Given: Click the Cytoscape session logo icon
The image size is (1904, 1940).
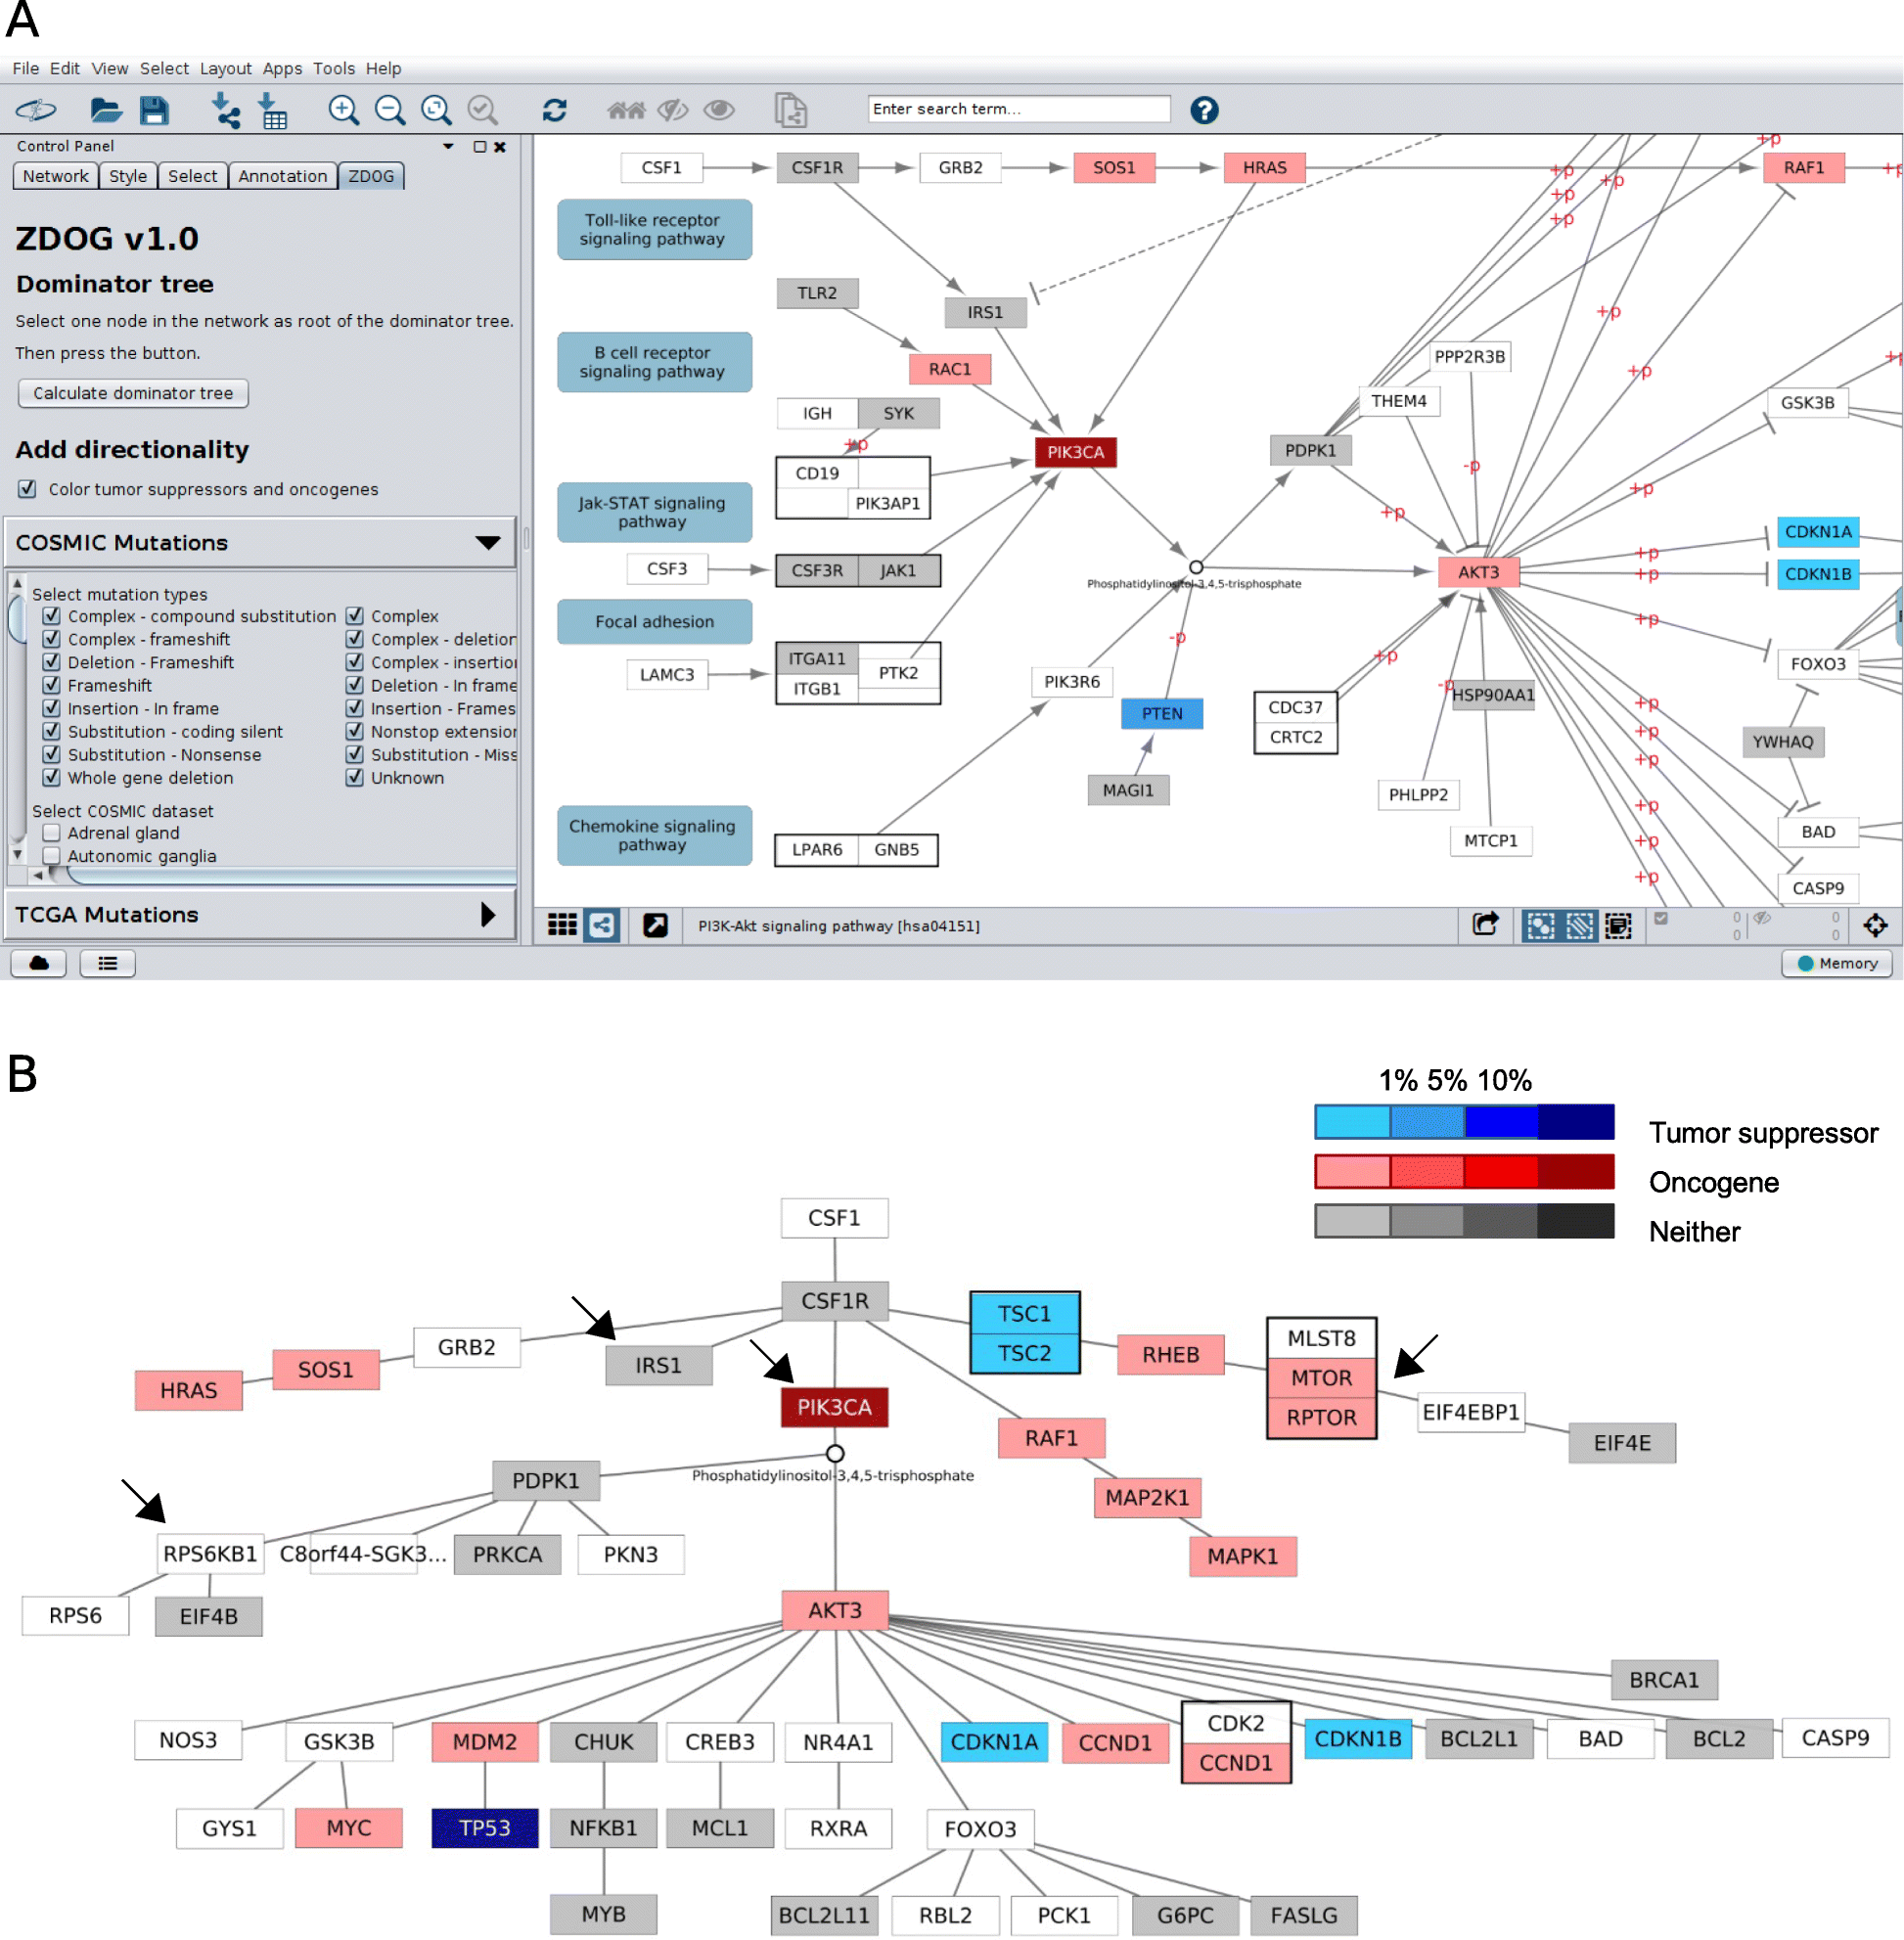Looking at the screenshot, I should click(36, 110).
